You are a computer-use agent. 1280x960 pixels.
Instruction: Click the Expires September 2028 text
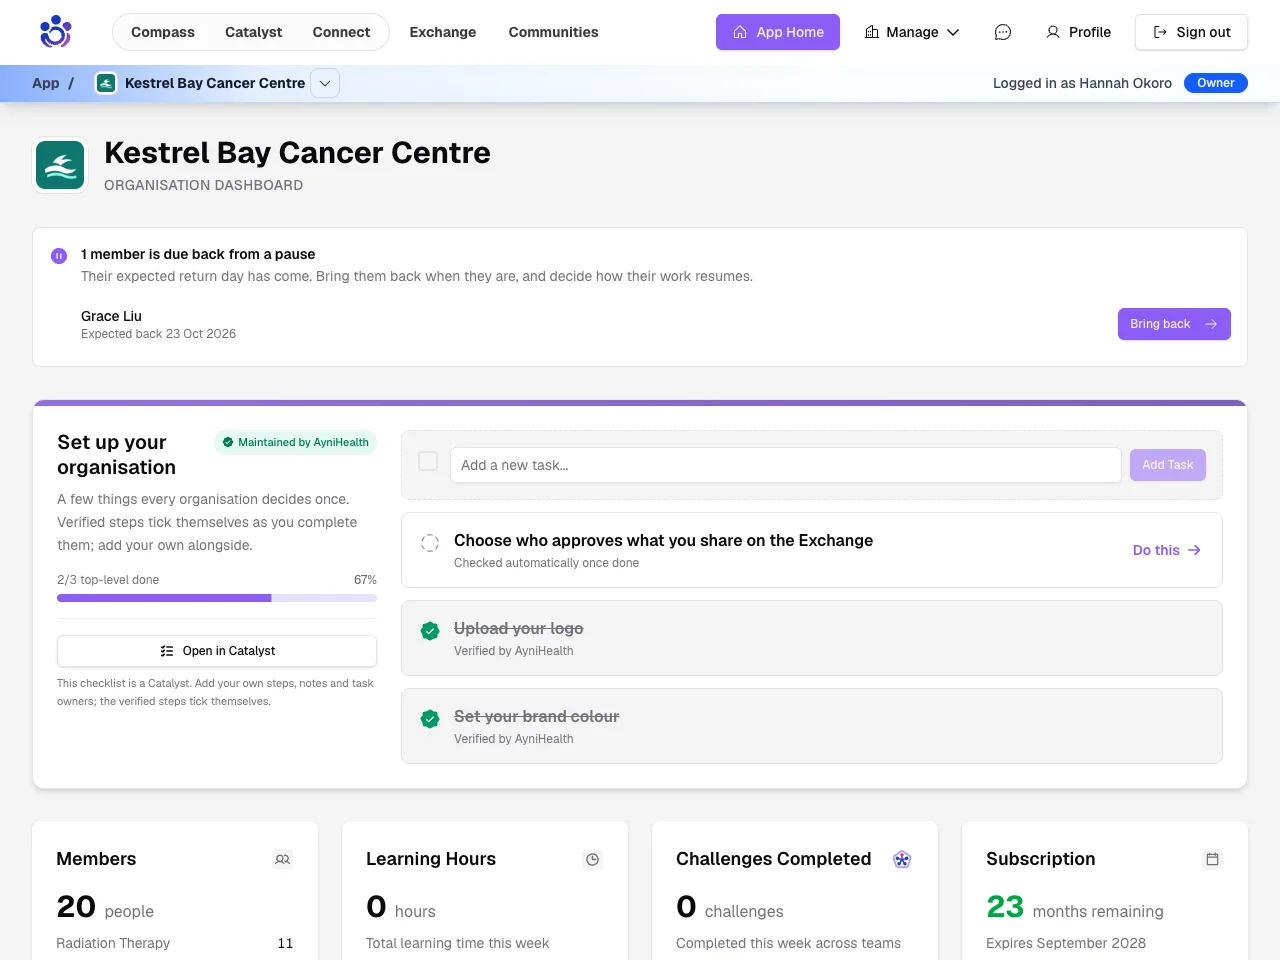pos(1066,943)
